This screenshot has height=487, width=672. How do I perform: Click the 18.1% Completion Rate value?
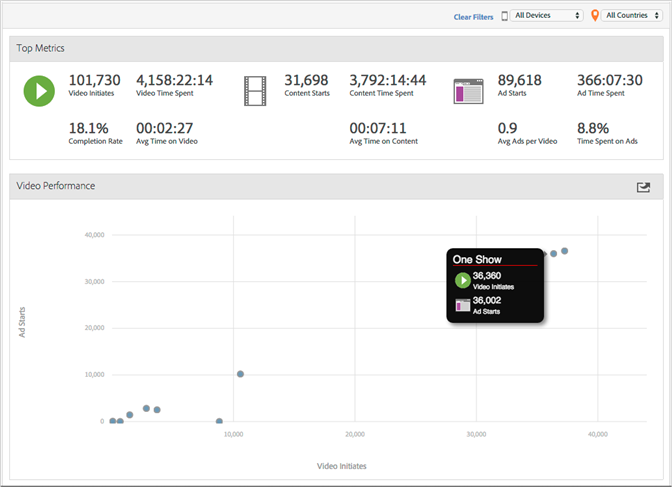88,128
